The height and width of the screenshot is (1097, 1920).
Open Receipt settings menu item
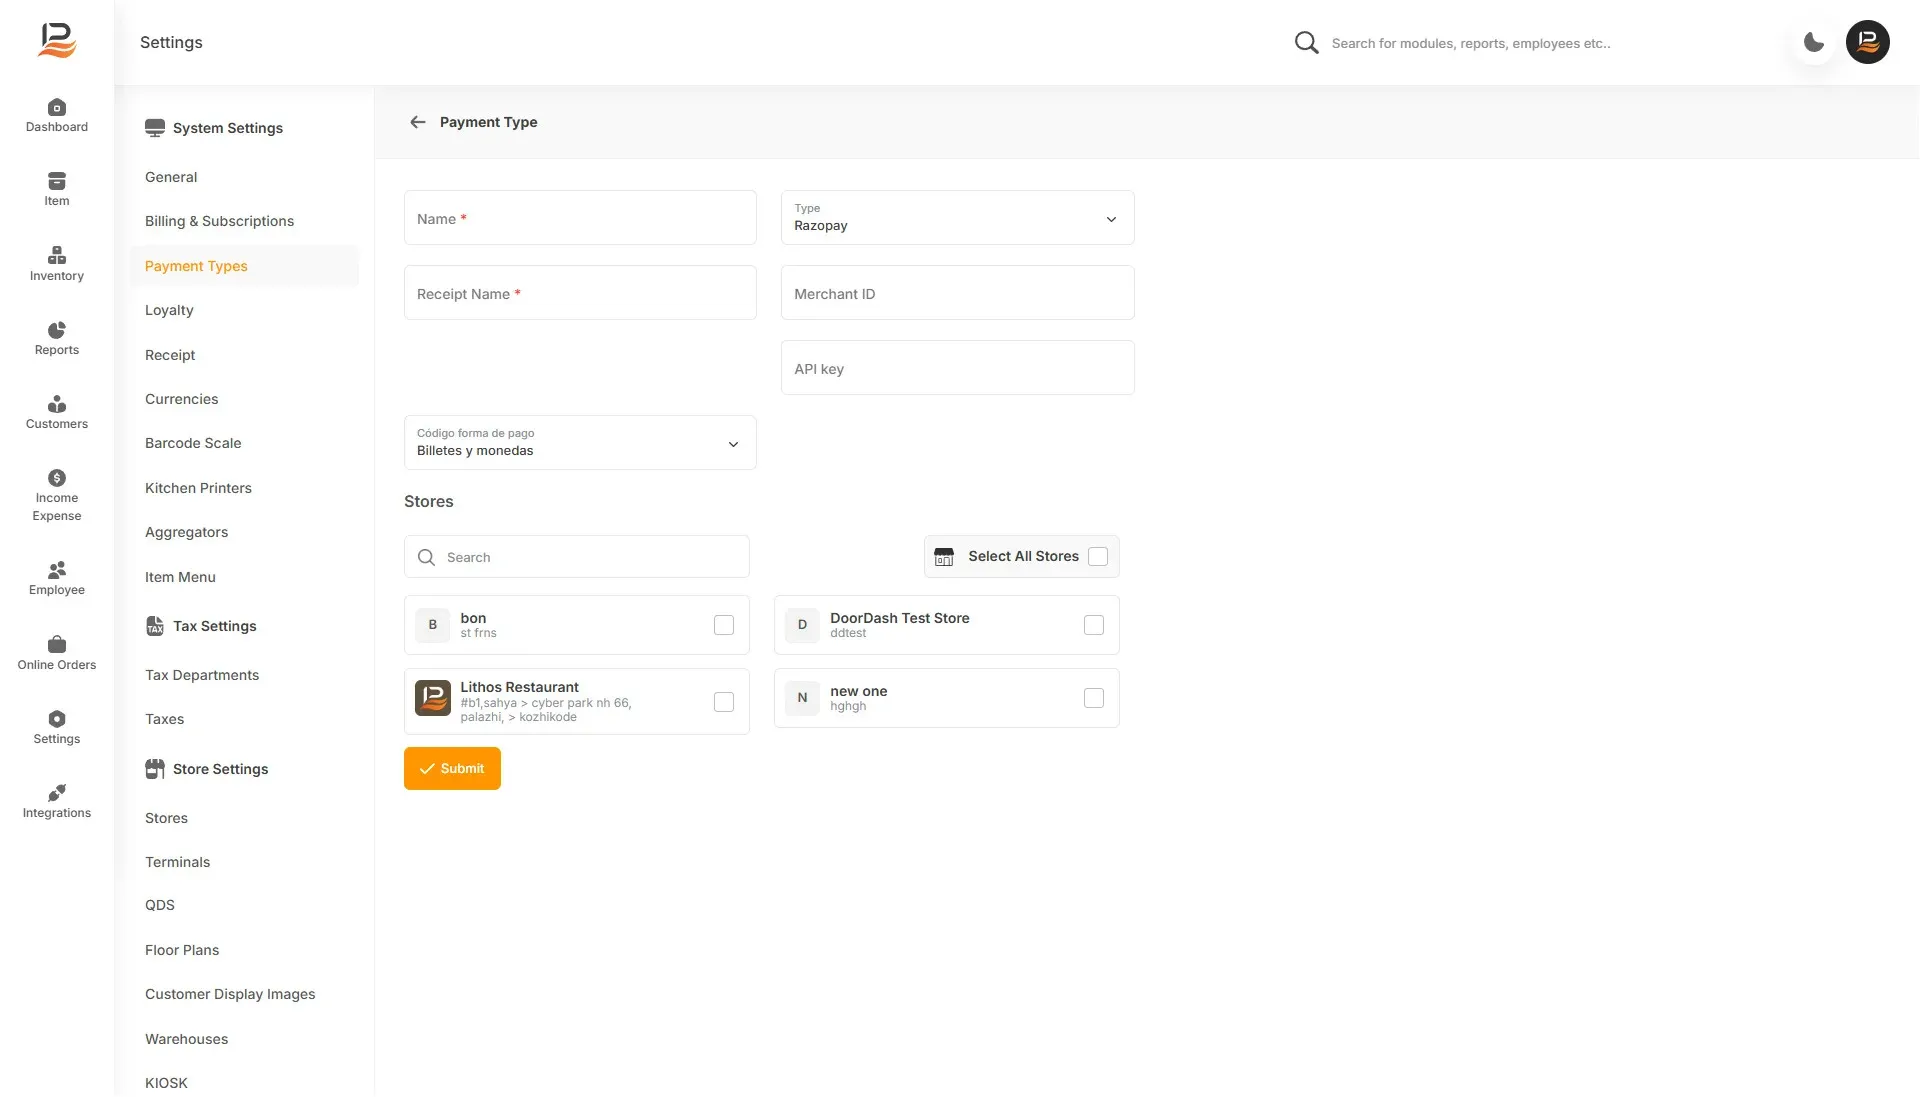click(170, 355)
